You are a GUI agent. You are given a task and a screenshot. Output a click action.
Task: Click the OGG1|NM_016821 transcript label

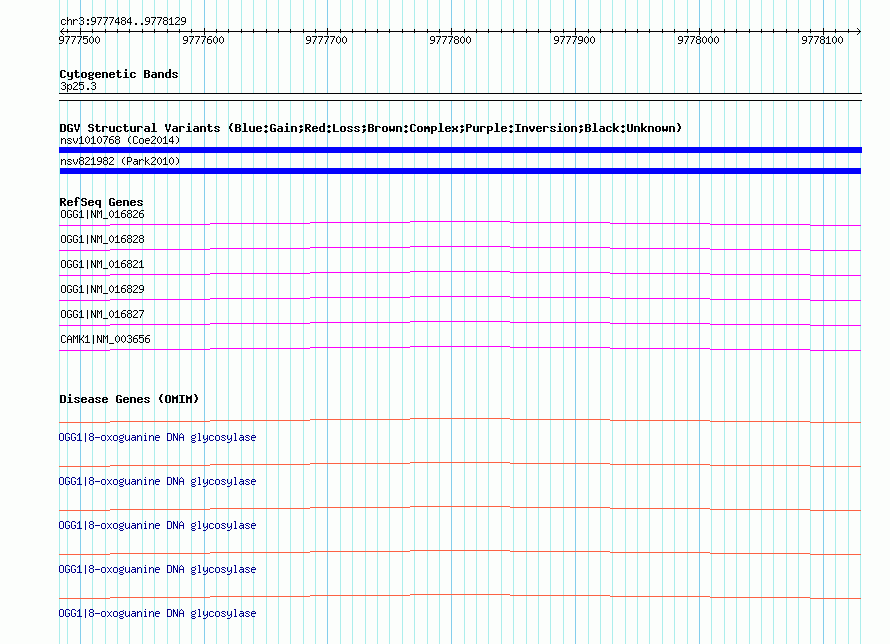click(x=102, y=264)
